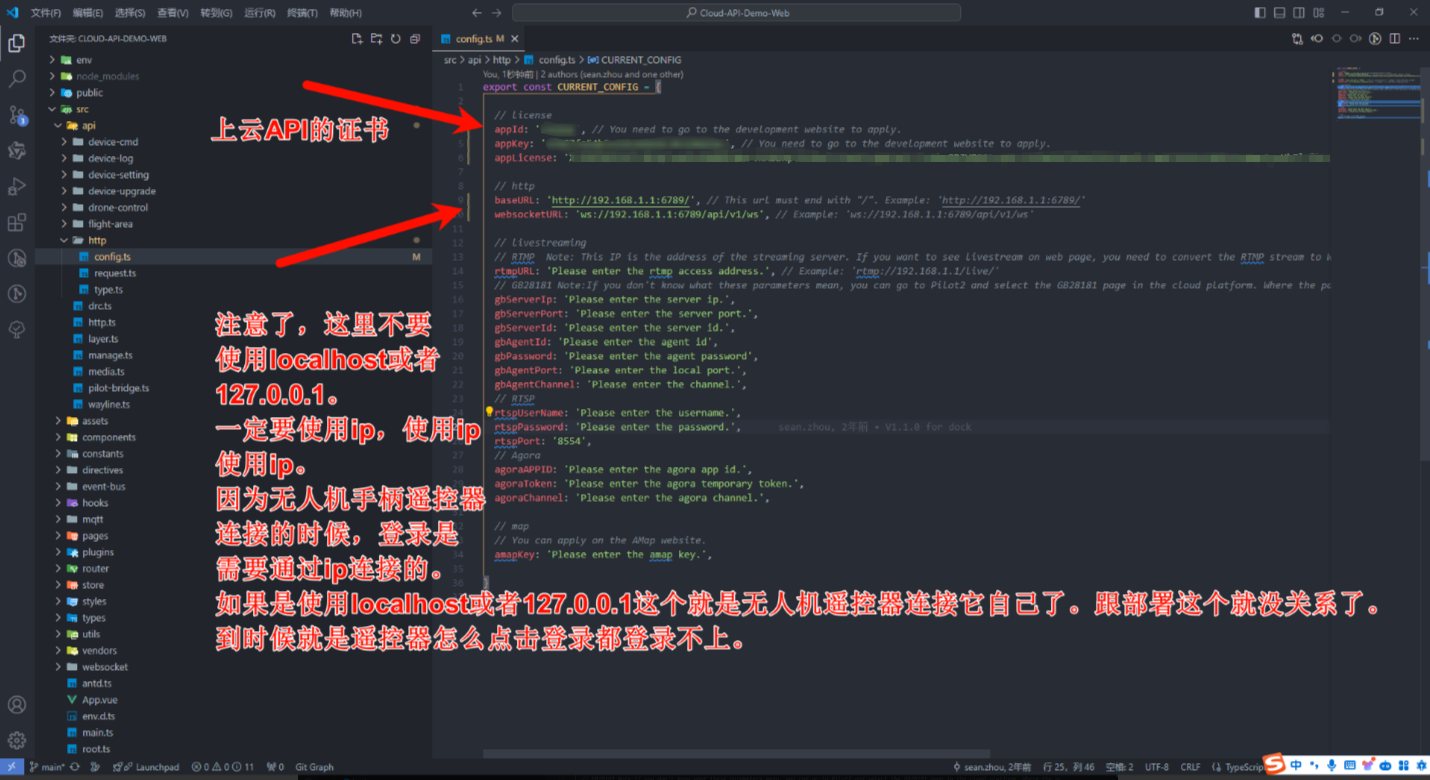Open changes compare icon in editor toolbar
This screenshot has width=1430, height=780.
(1297, 39)
